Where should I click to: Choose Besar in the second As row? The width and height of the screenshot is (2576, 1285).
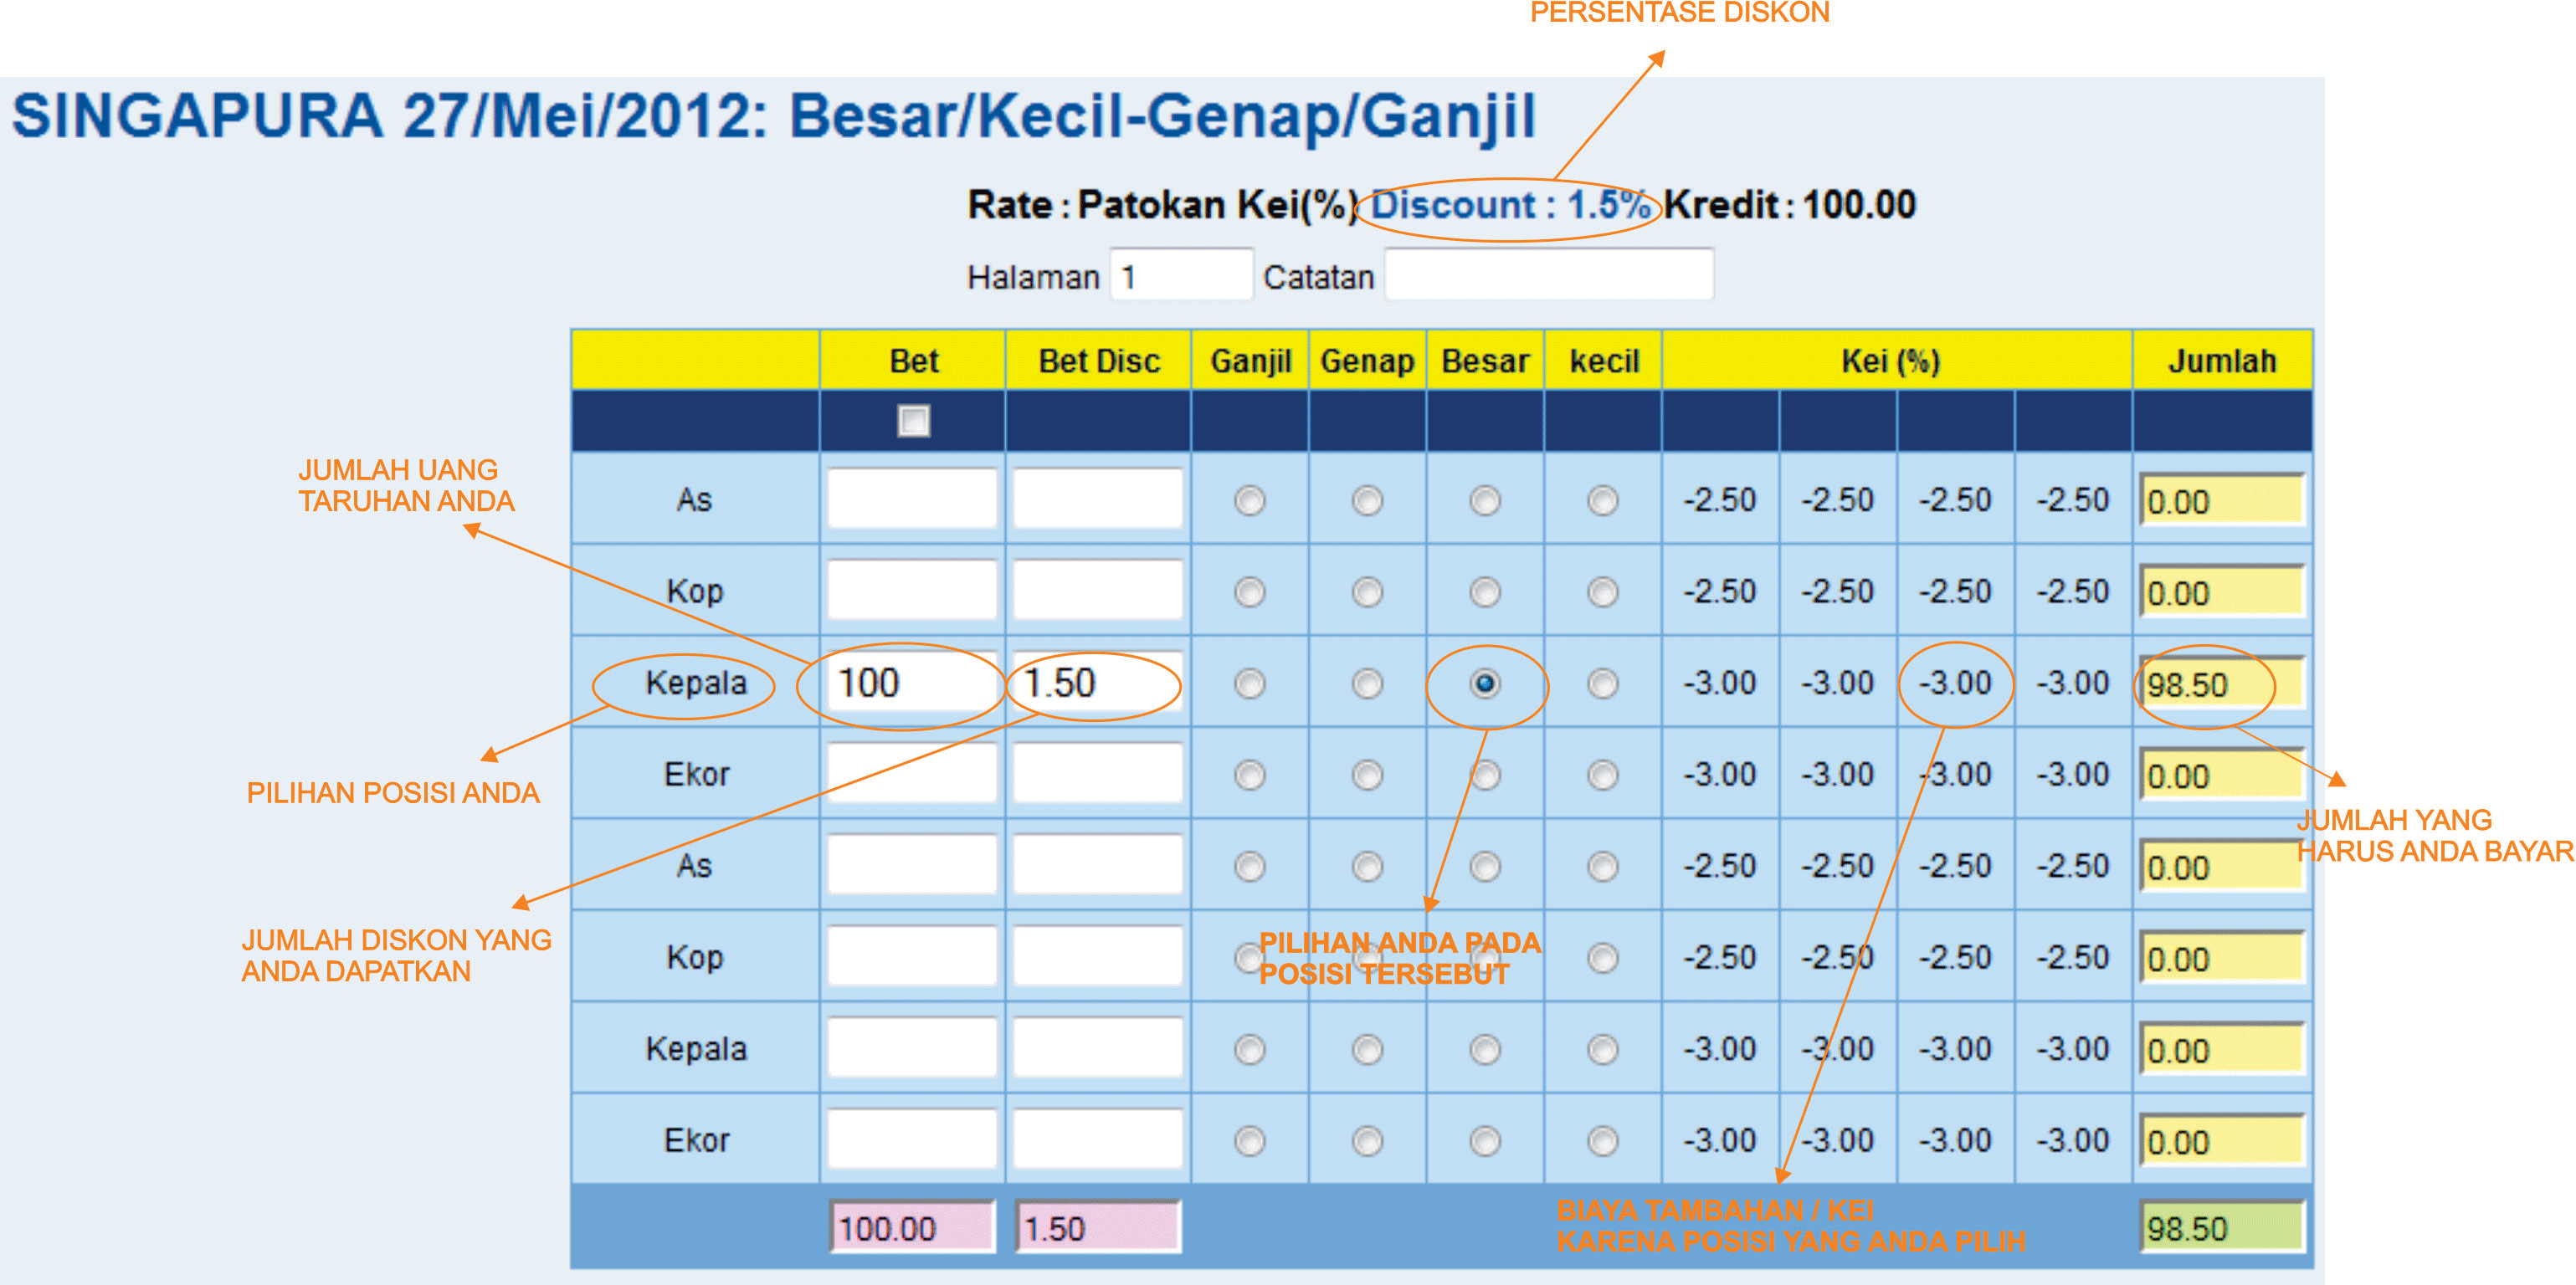pos(1485,866)
